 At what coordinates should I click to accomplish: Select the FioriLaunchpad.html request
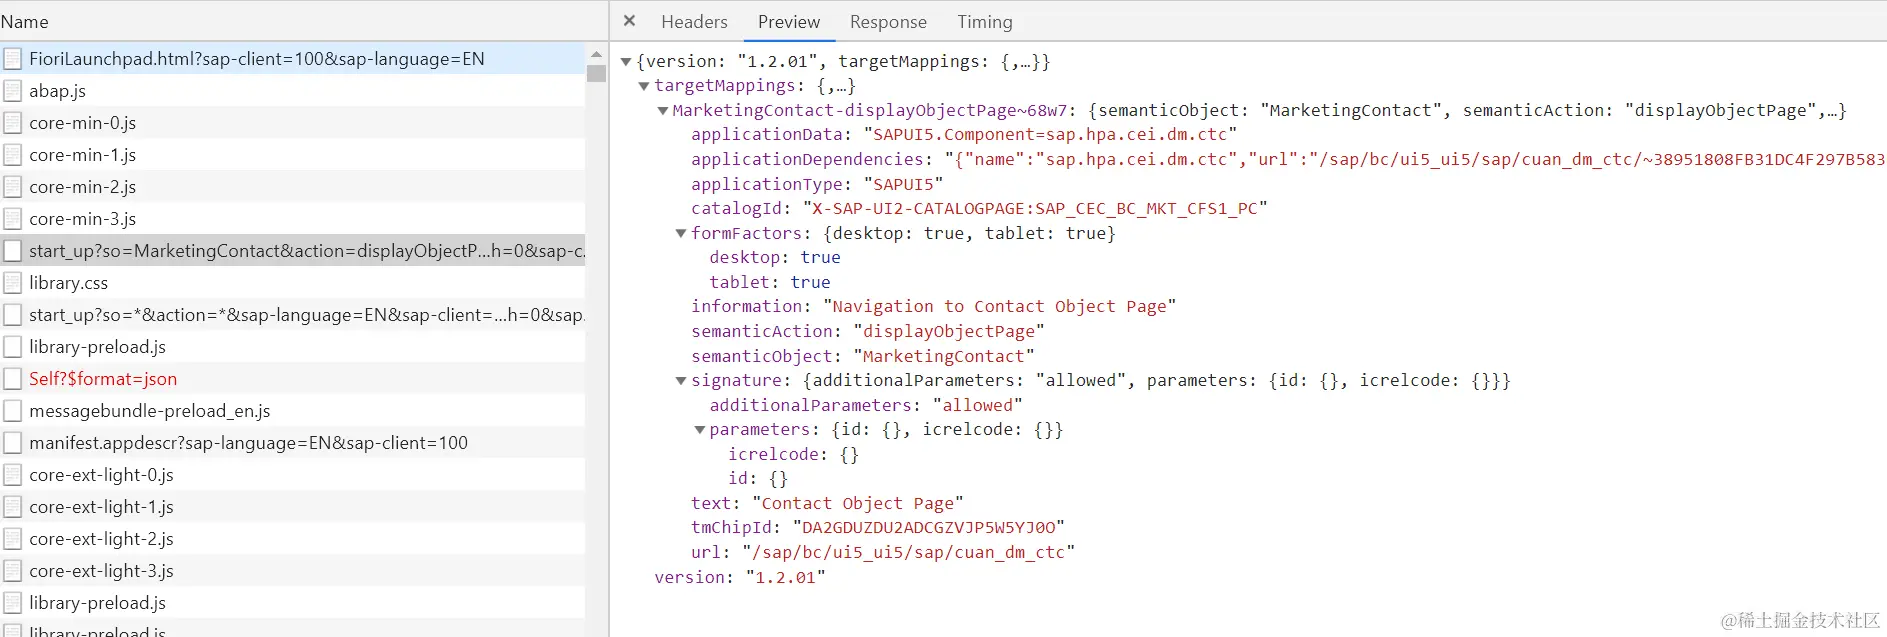[292, 59]
